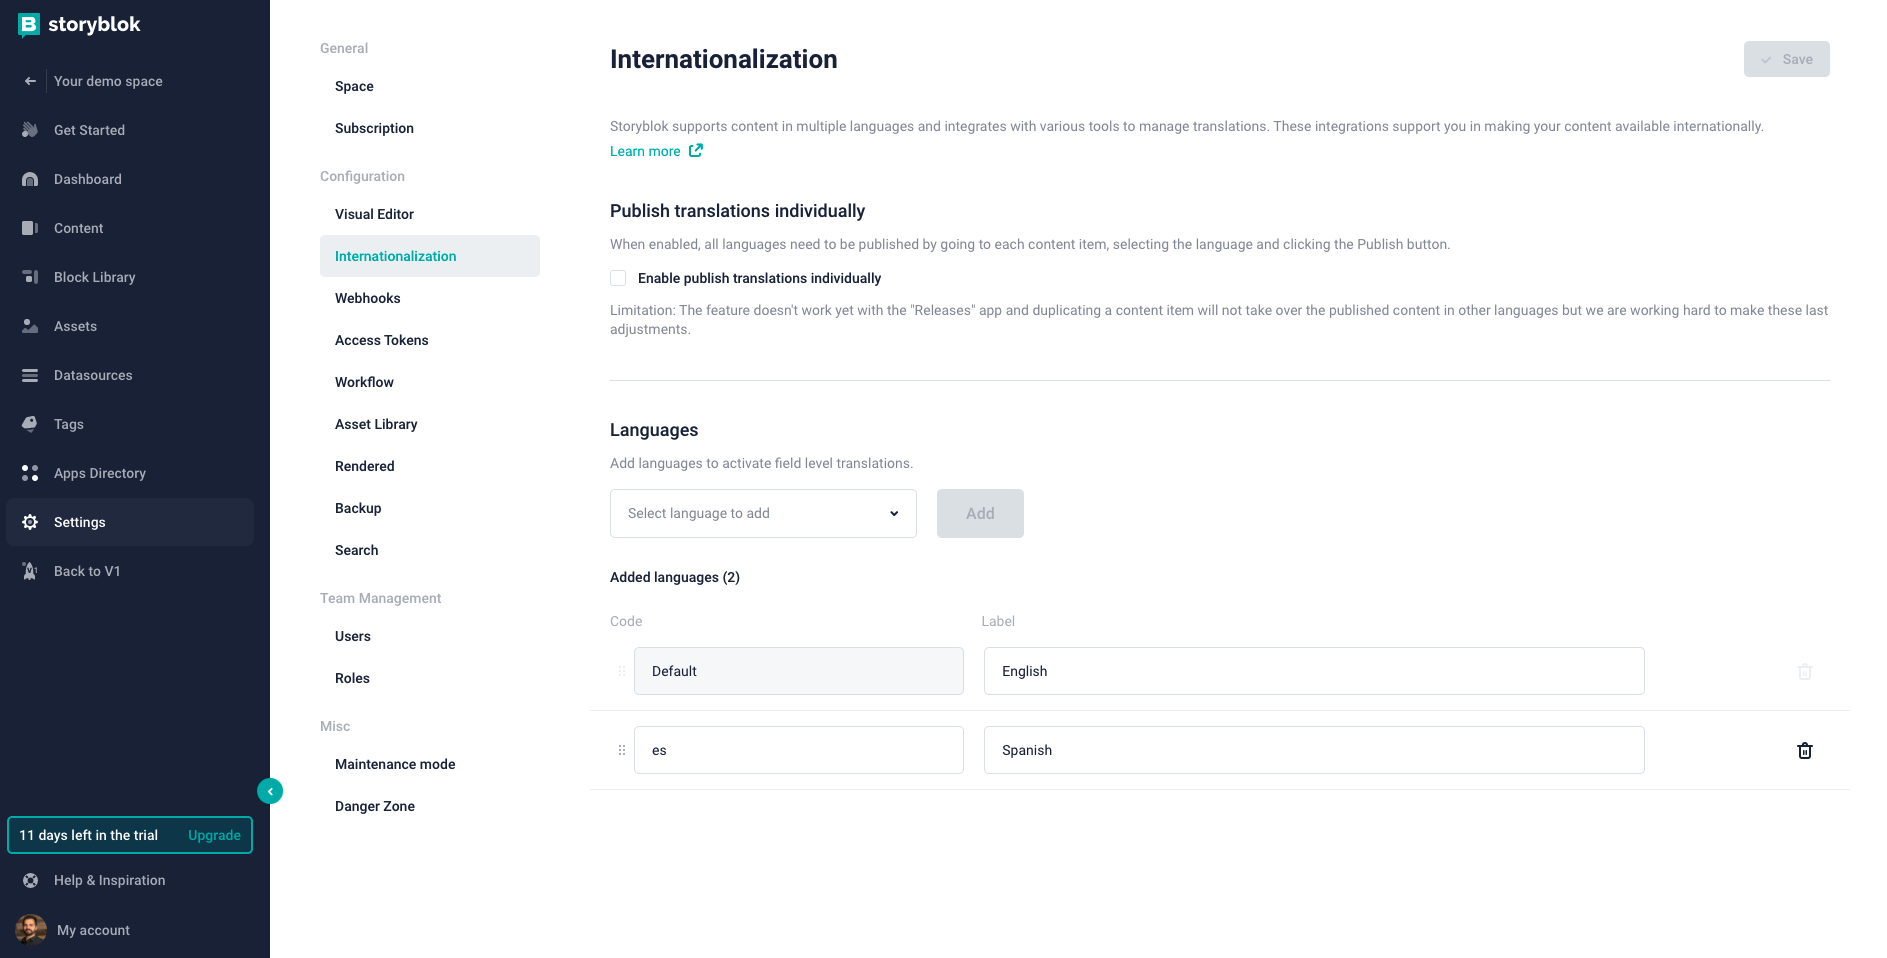Click the Back to V1 icon
Viewport: 1887px width, 958px height.
tap(30, 571)
